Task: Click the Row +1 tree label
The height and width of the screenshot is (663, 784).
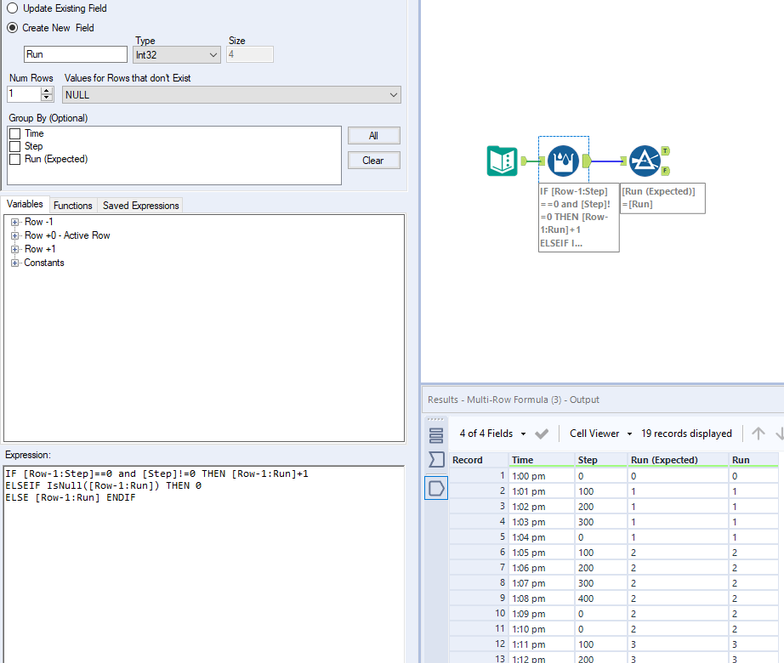Action: coord(40,249)
